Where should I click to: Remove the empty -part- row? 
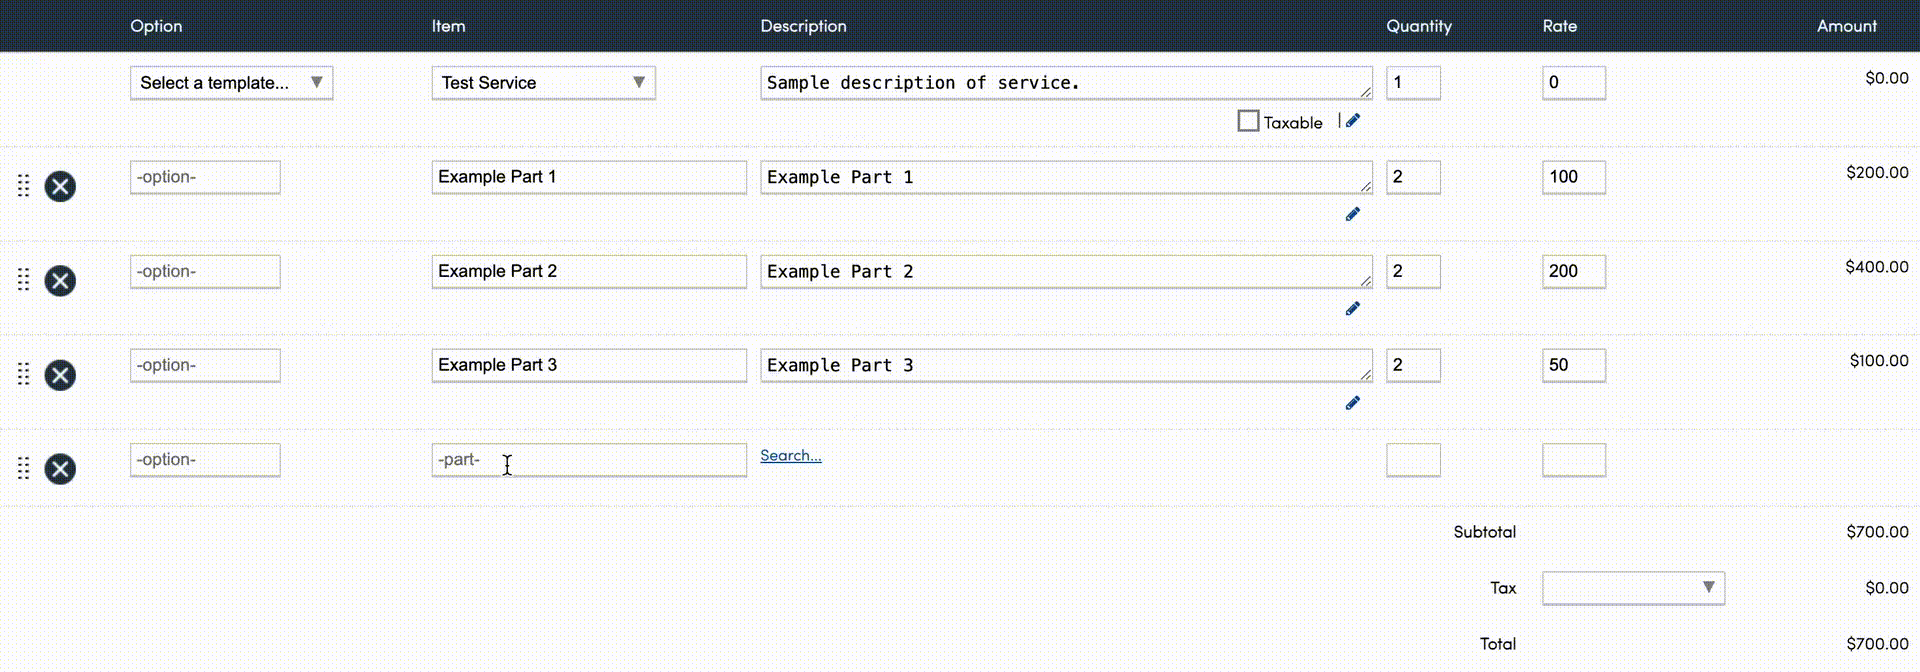pyautogui.click(x=60, y=469)
